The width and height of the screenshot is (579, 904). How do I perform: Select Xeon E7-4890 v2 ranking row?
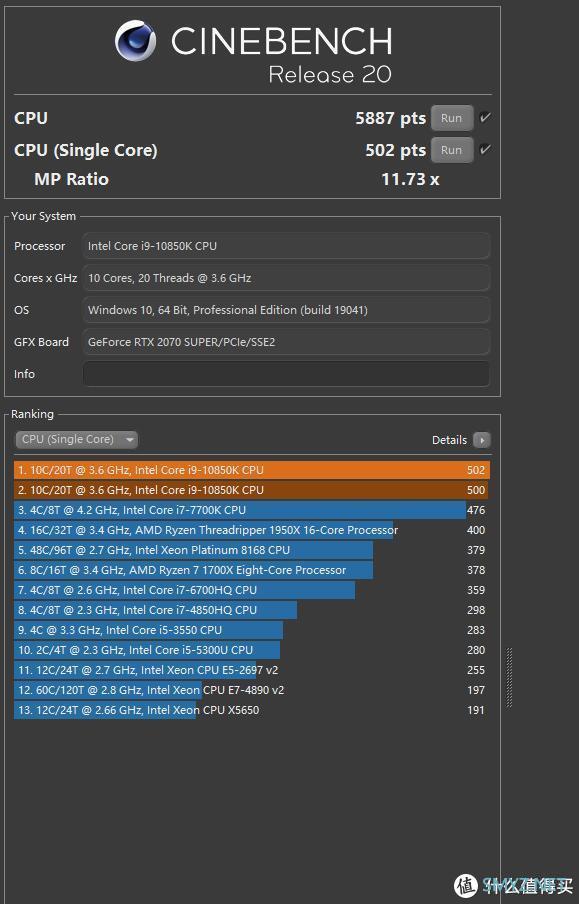252,690
